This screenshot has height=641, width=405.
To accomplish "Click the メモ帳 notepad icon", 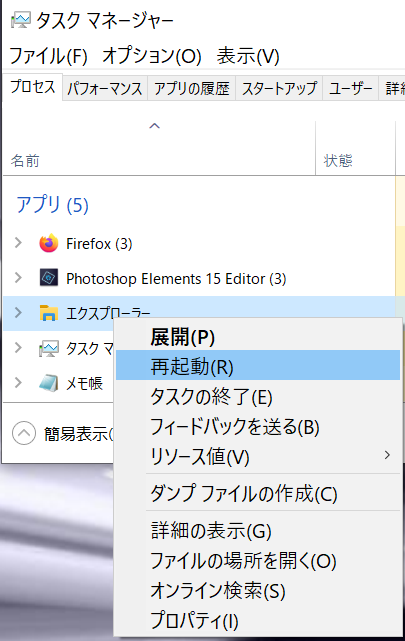I will point(49,383).
